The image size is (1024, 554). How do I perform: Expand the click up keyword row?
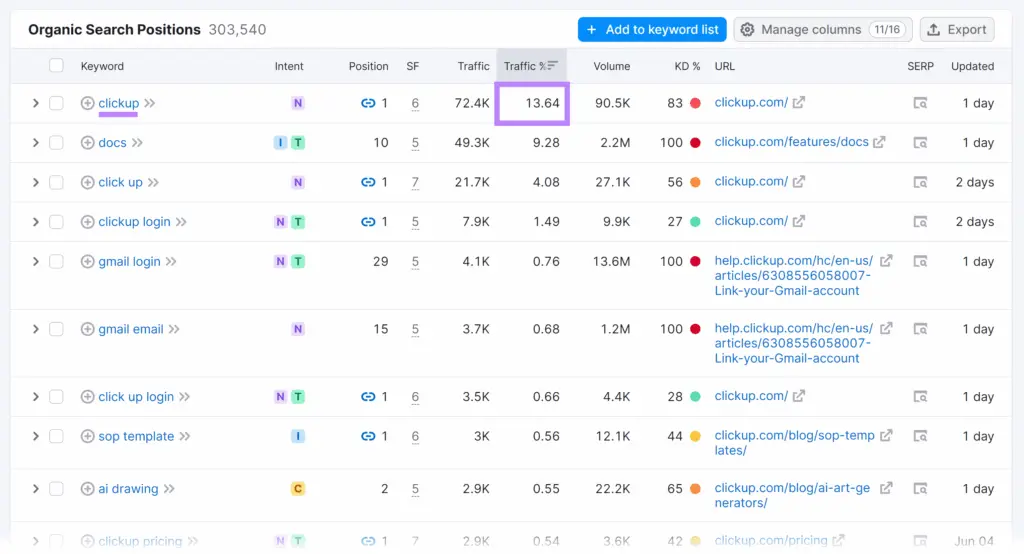click(x=35, y=182)
